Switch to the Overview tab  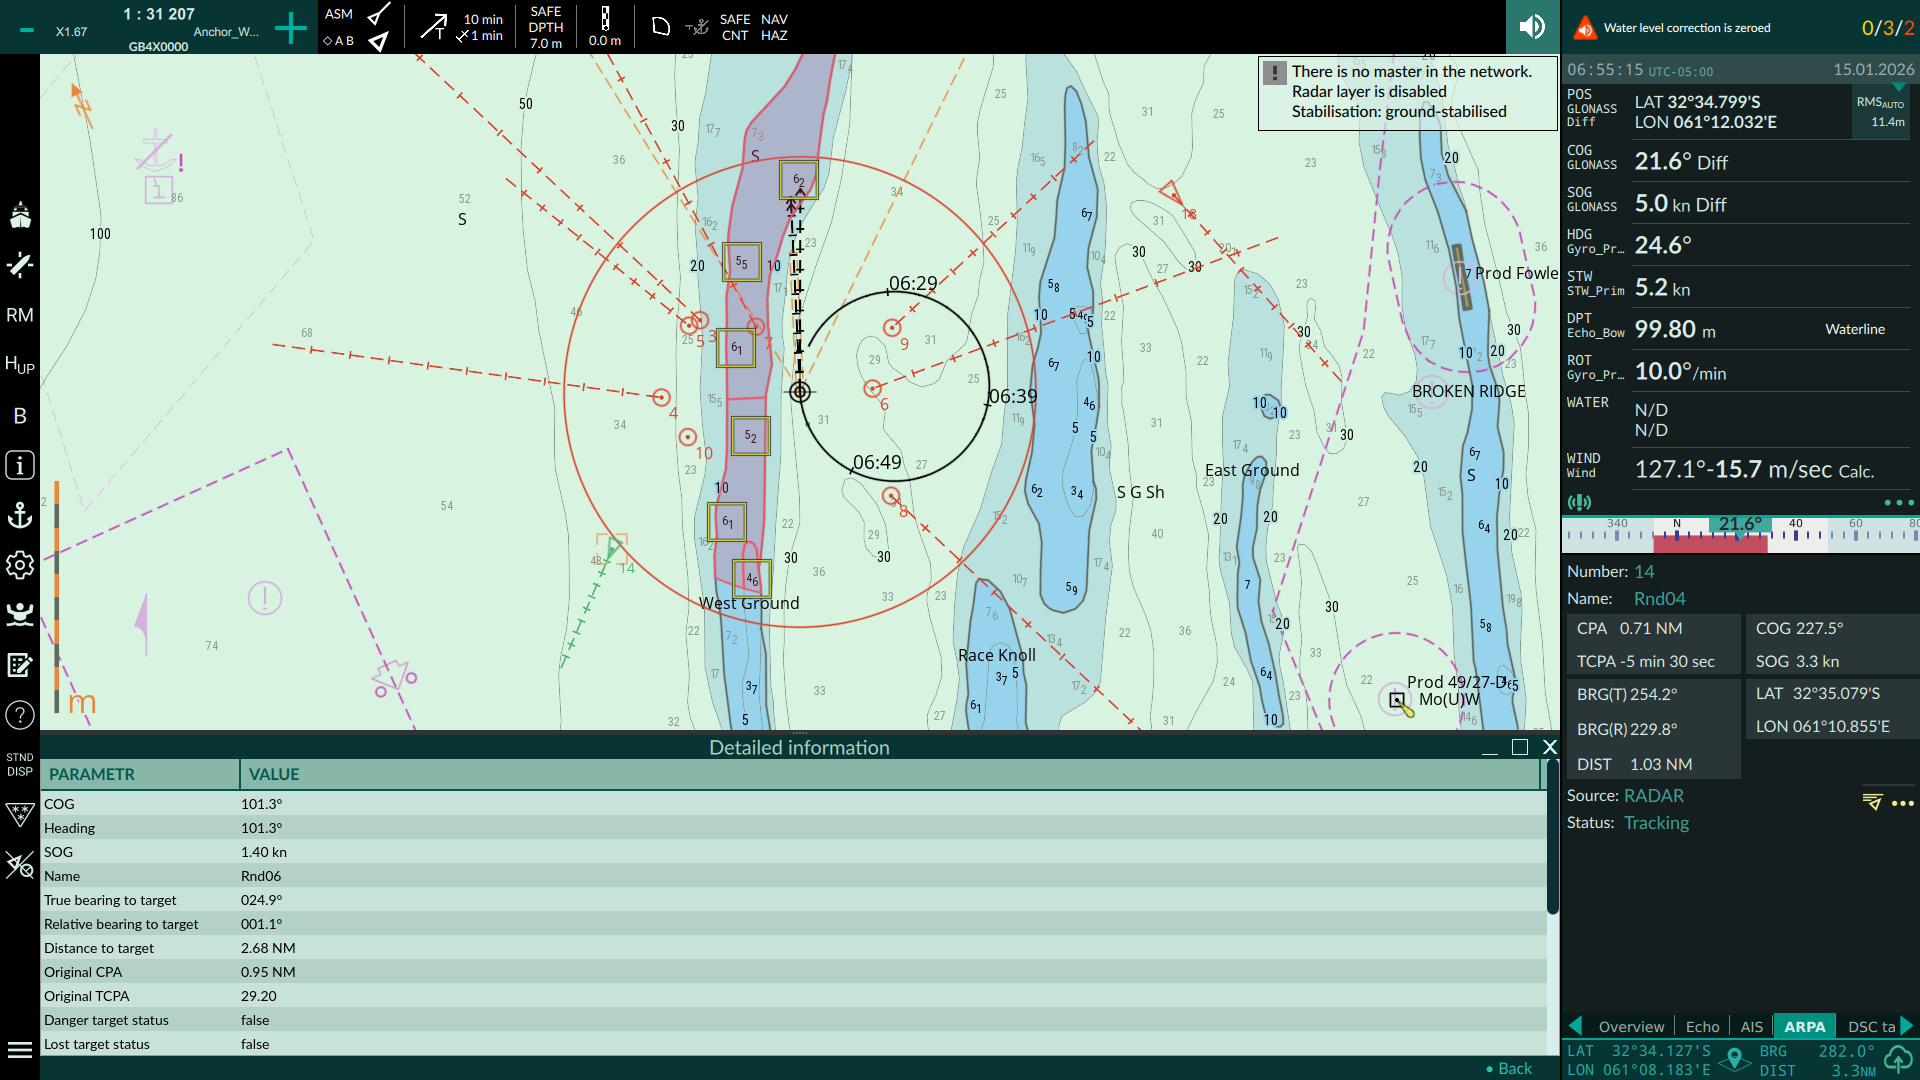point(1631,1027)
